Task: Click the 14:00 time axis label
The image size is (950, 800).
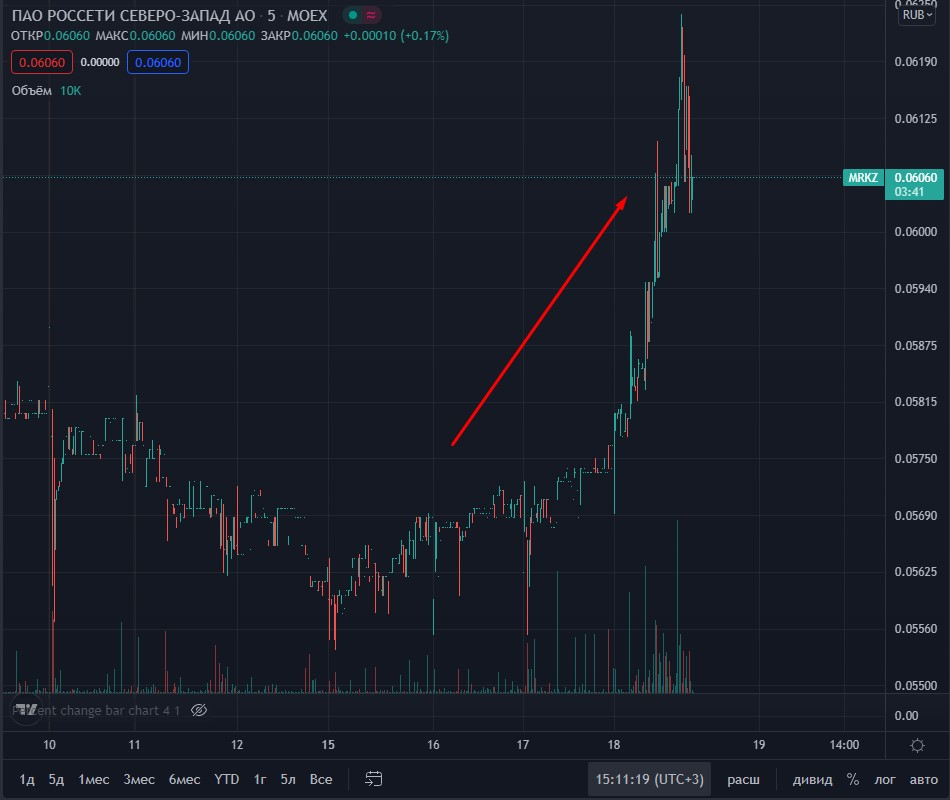Action: [x=844, y=745]
